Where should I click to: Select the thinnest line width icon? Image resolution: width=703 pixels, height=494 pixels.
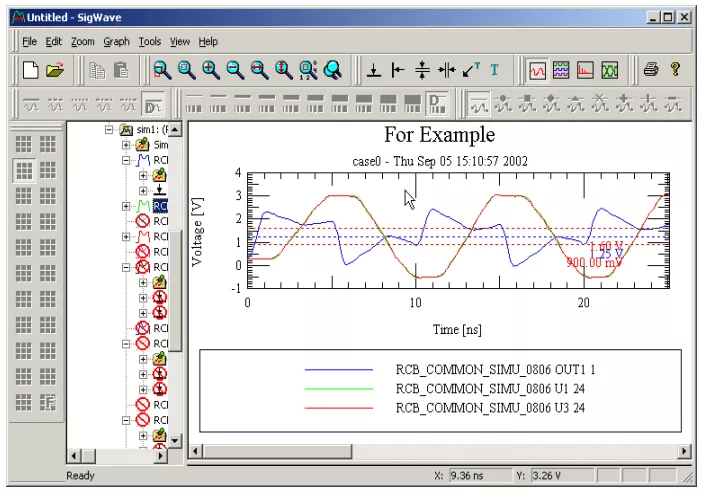(x=194, y=104)
